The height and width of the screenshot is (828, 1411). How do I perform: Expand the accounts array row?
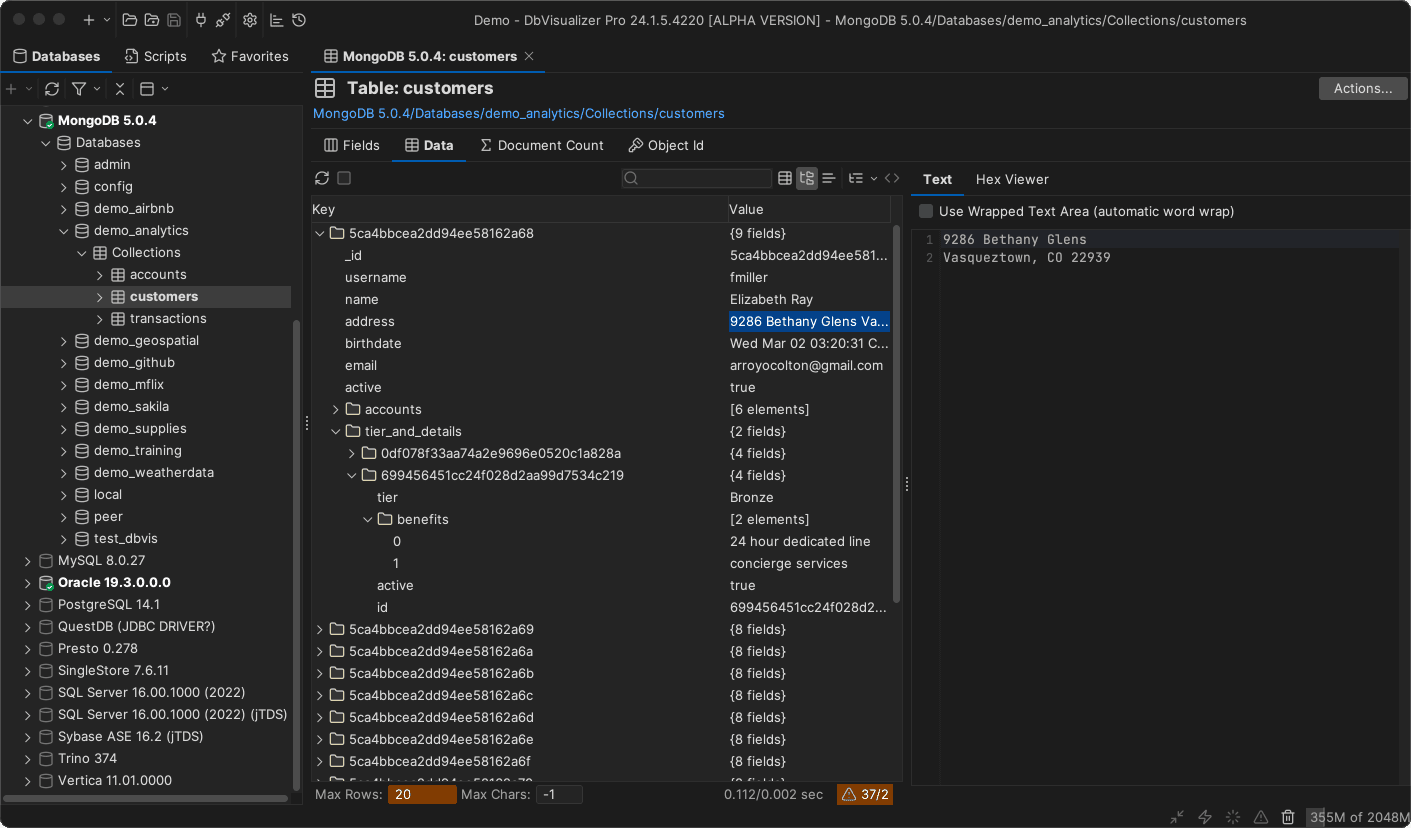coord(336,409)
